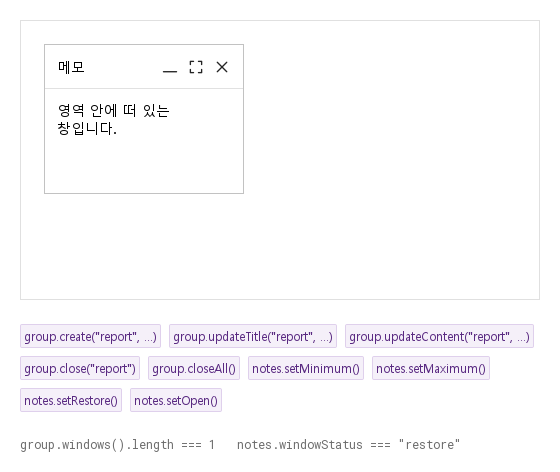Run group.closeAll() button

194,368
